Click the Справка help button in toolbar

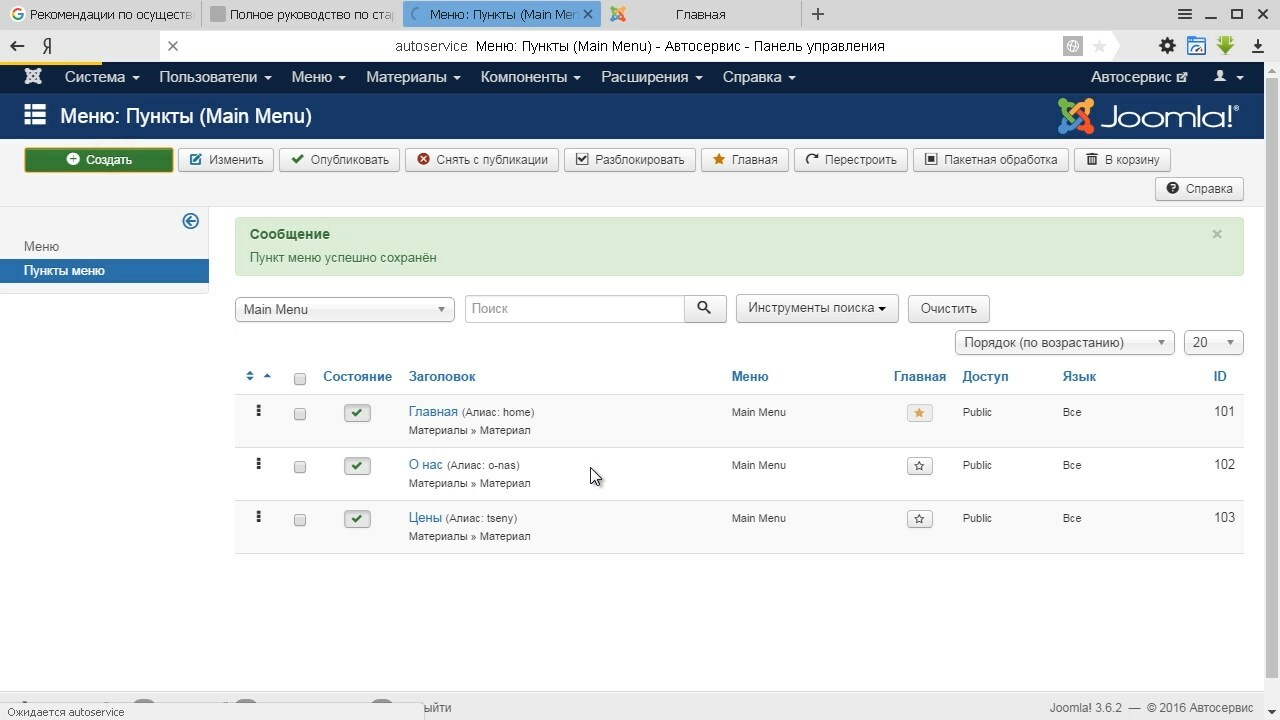[x=1199, y=189]
